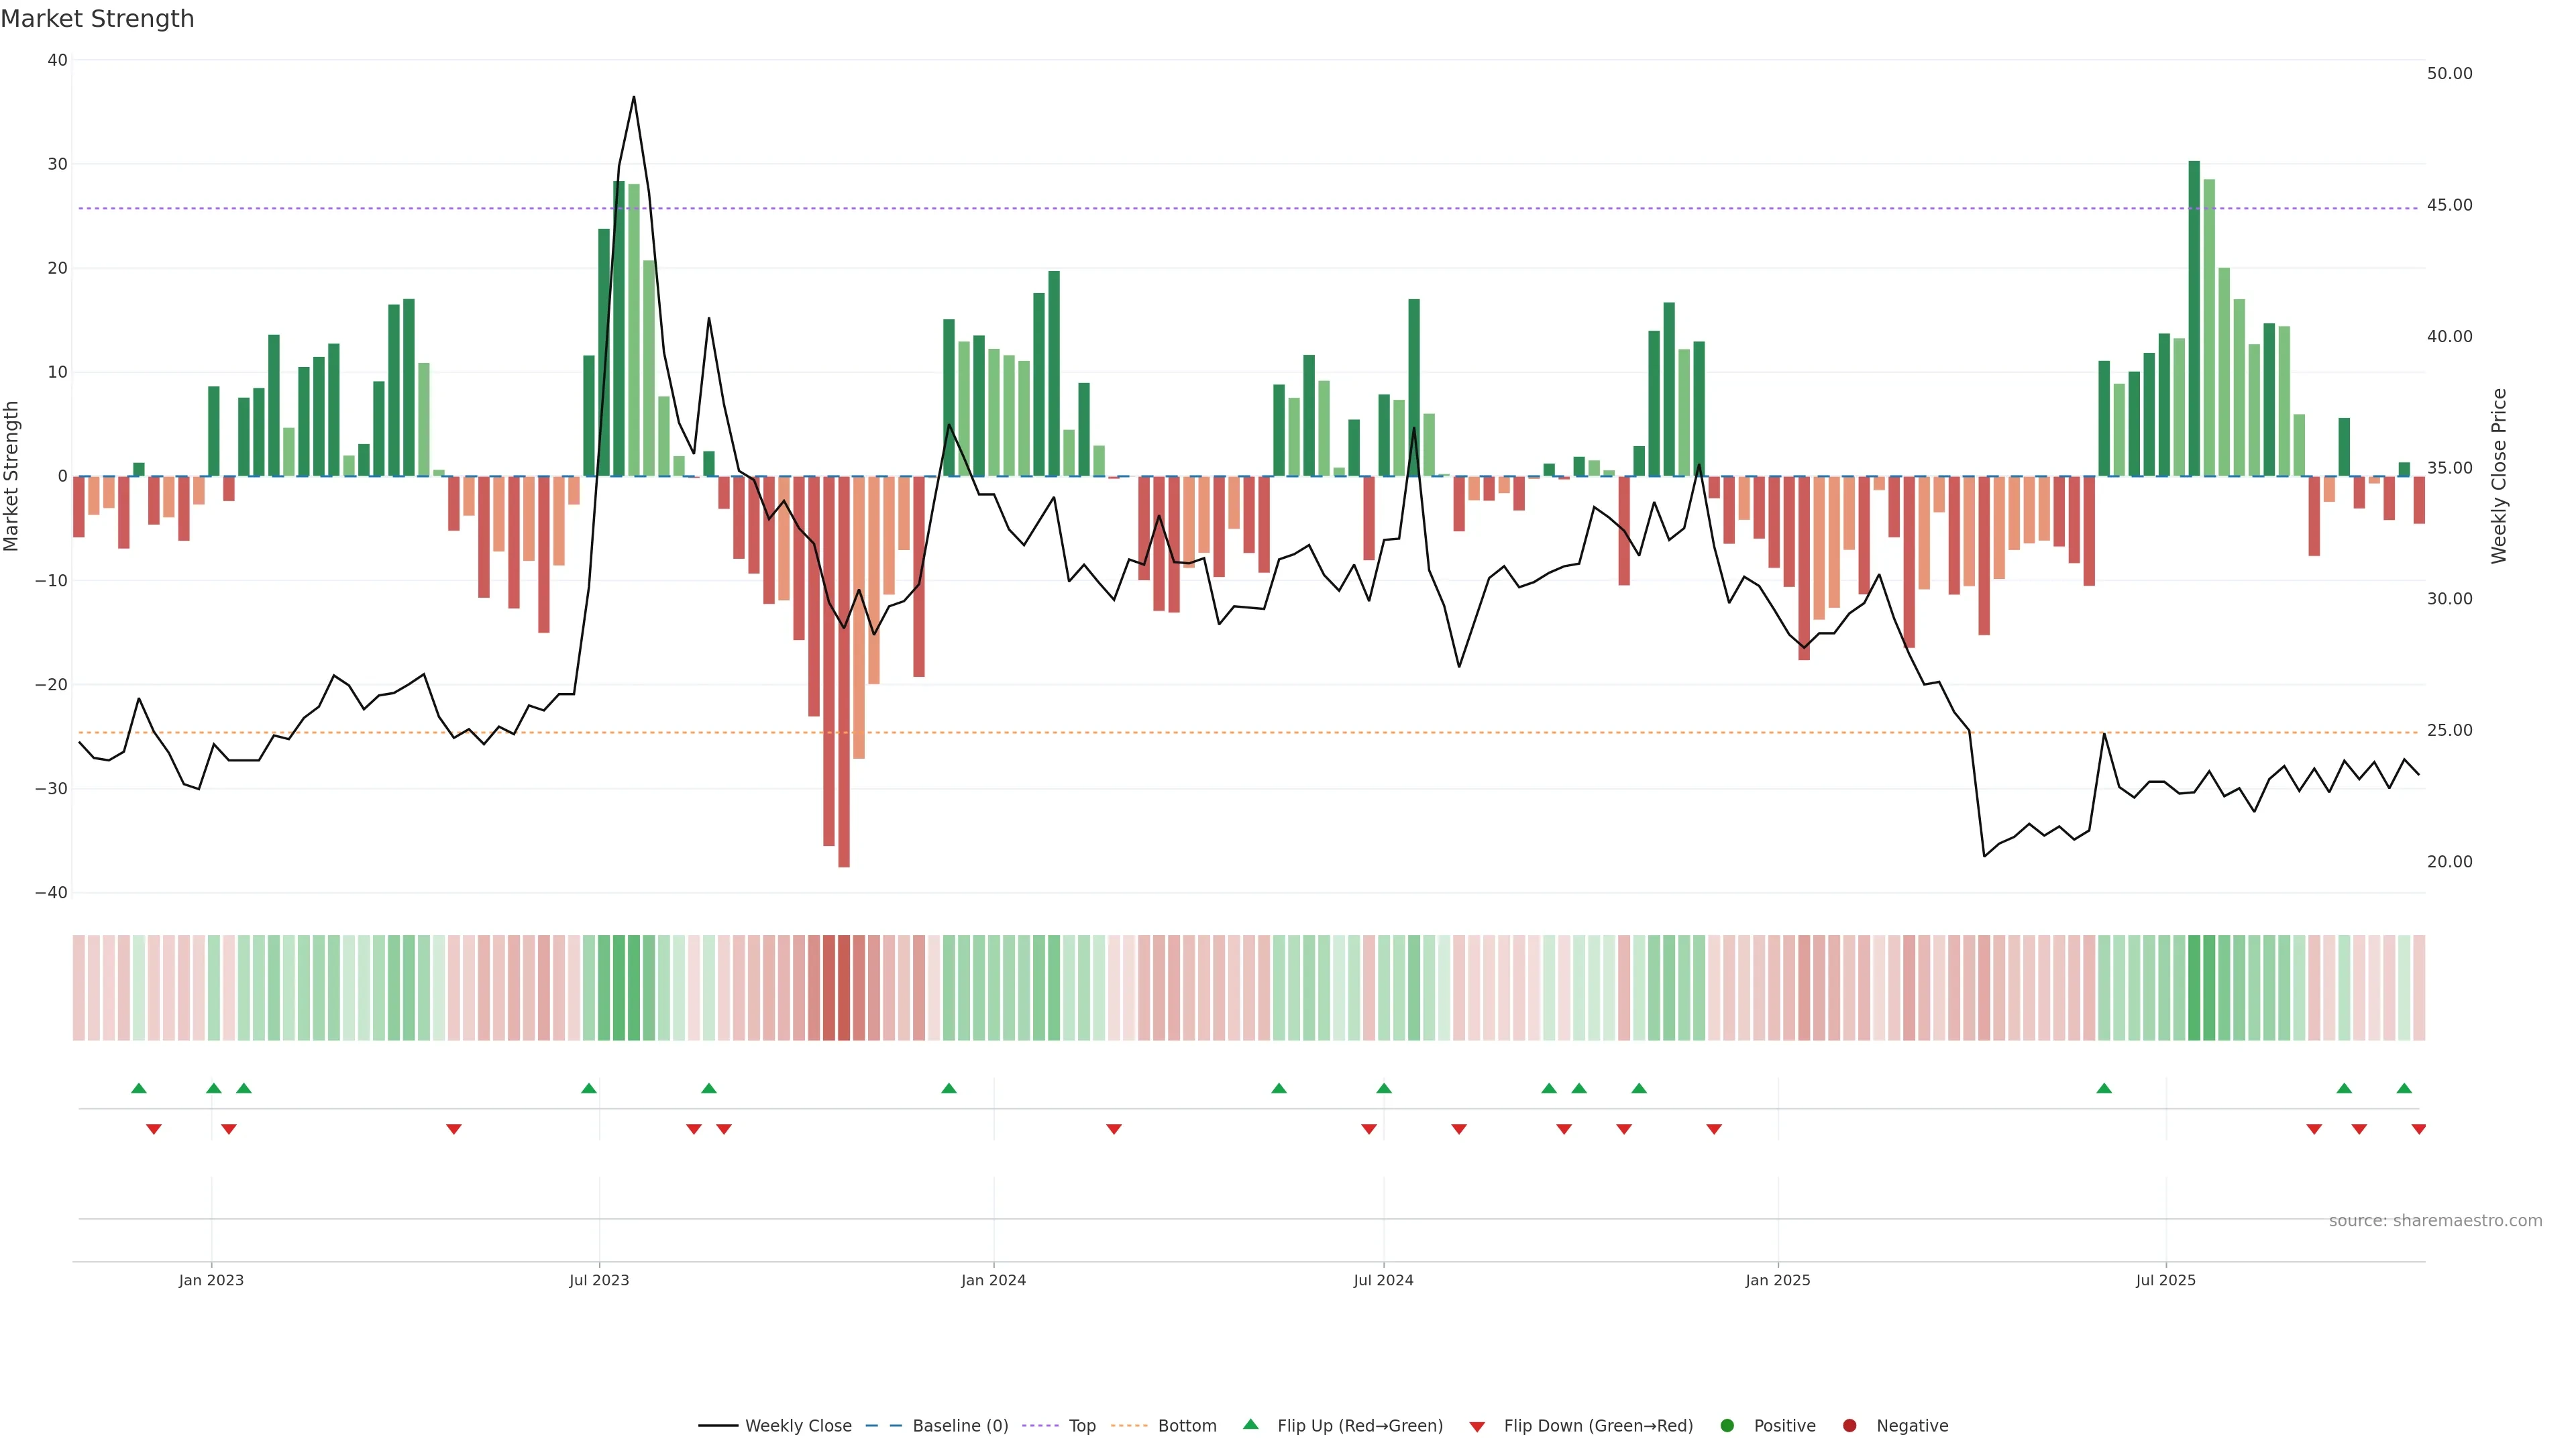This screenshot has width=2576, height=1449.
Task: Click the rightmost red flip-down triangle marker
Action: coord(2418,1129)
